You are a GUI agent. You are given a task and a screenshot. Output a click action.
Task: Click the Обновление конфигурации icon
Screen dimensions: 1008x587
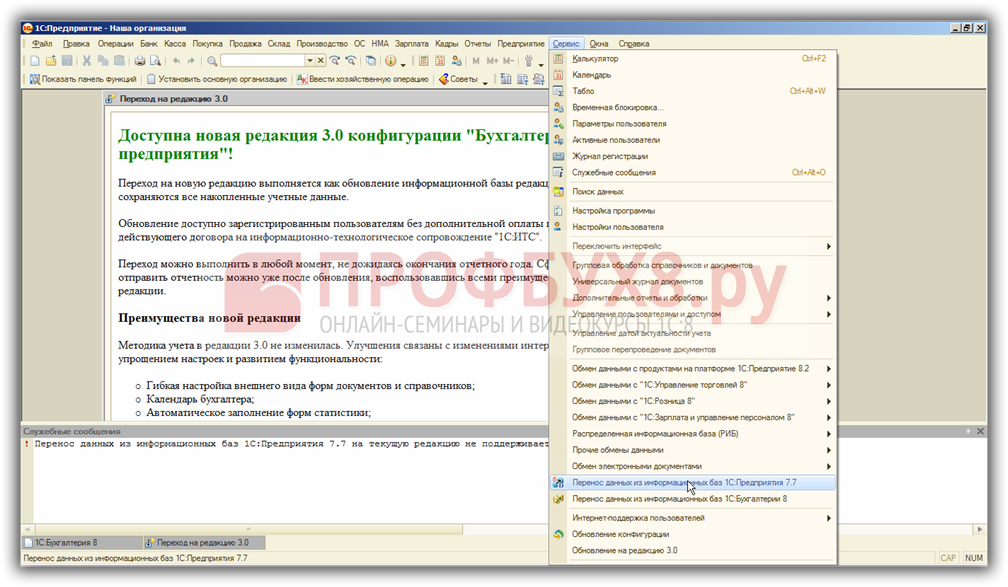559,534
